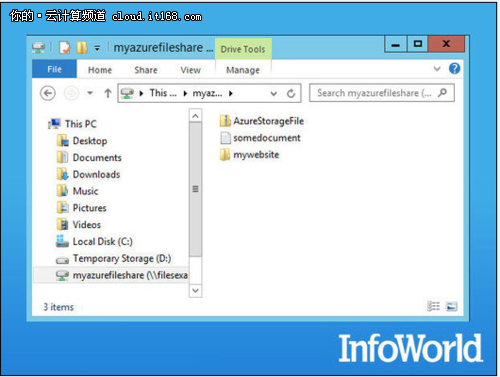Select the somedocument file name
The height and width of the screenshot is (377, 500).
click(267, 138)
